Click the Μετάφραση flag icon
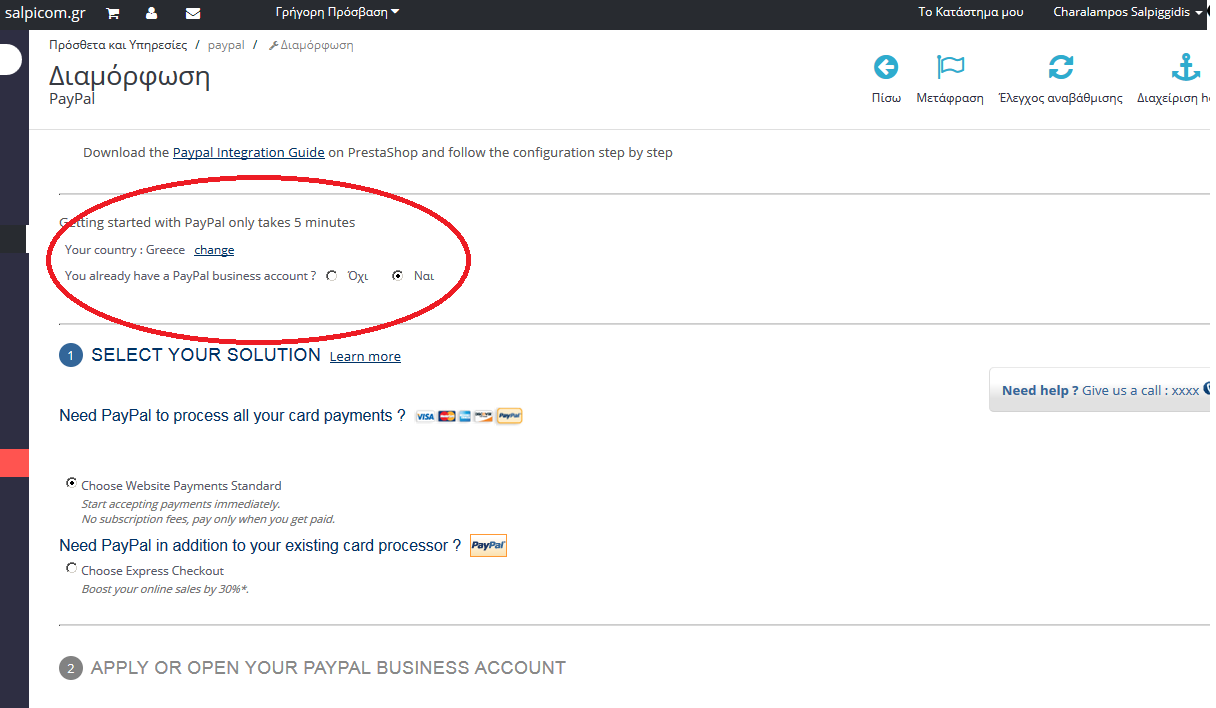Image resolution: width=1216 pixels, height=708 pixels. 950,67
